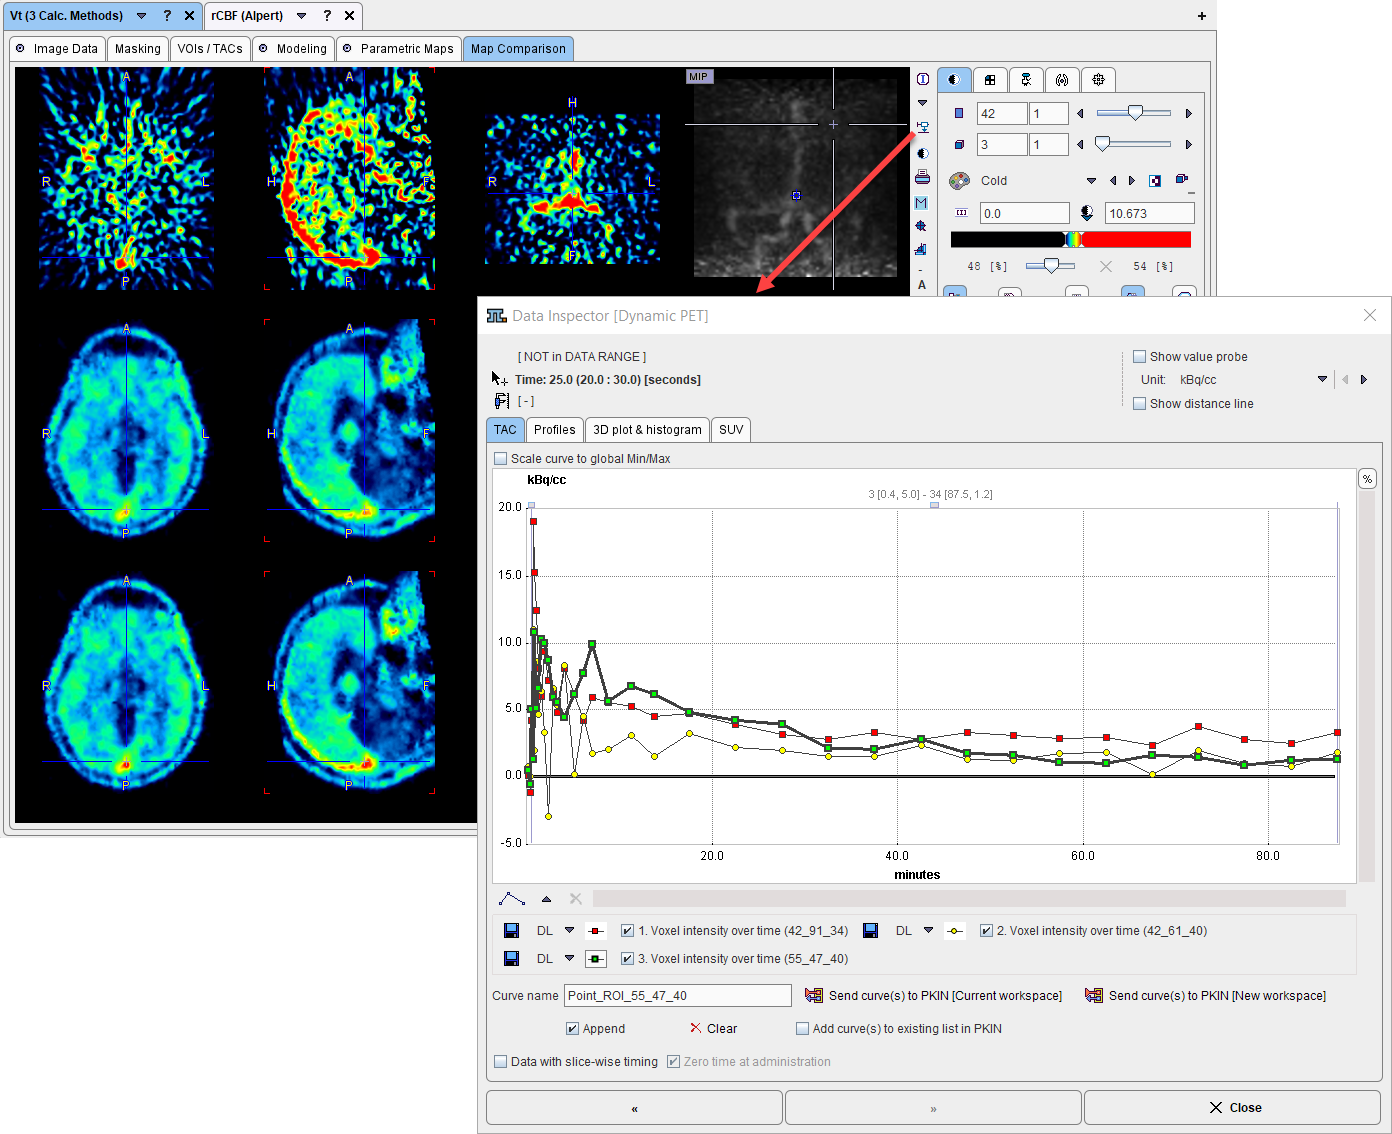Open the fusion/signal tab icon in image controls
The width and height of the screenshot is (1392, 1134).
click(1062, 80)
